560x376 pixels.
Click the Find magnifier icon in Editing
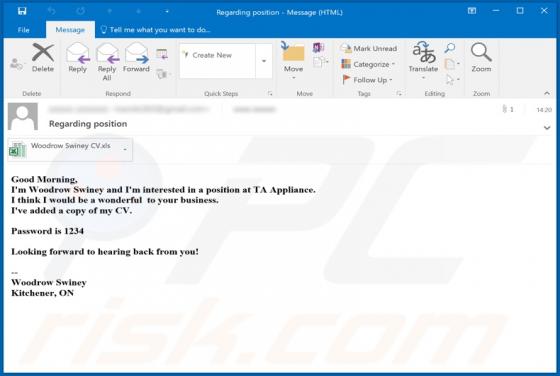click(x=450, y=48)
